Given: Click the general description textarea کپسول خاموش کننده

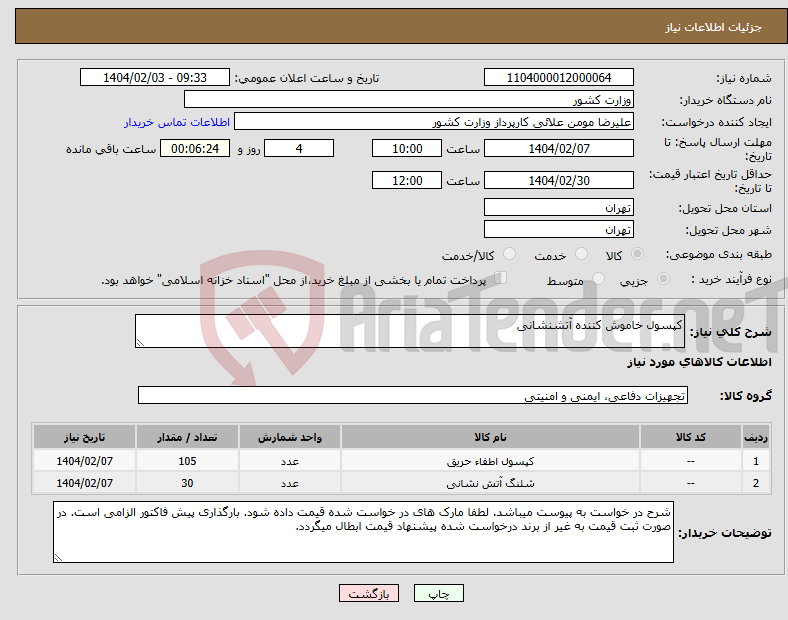Looking at the screenshot, I should pyautogui.click(x=410, y=331).
